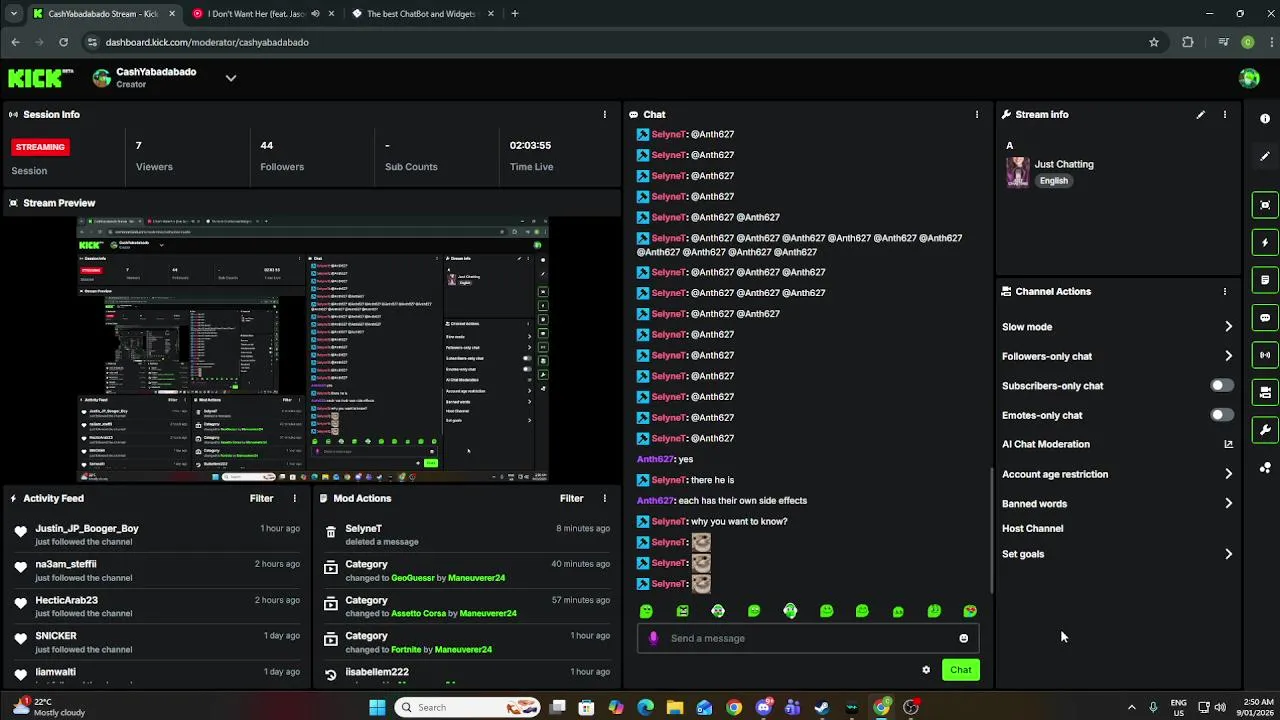The width and height of the screenshot is (1280, 720).
Task: Open Steam from the taskbar
Action: [x=822, y=707]
